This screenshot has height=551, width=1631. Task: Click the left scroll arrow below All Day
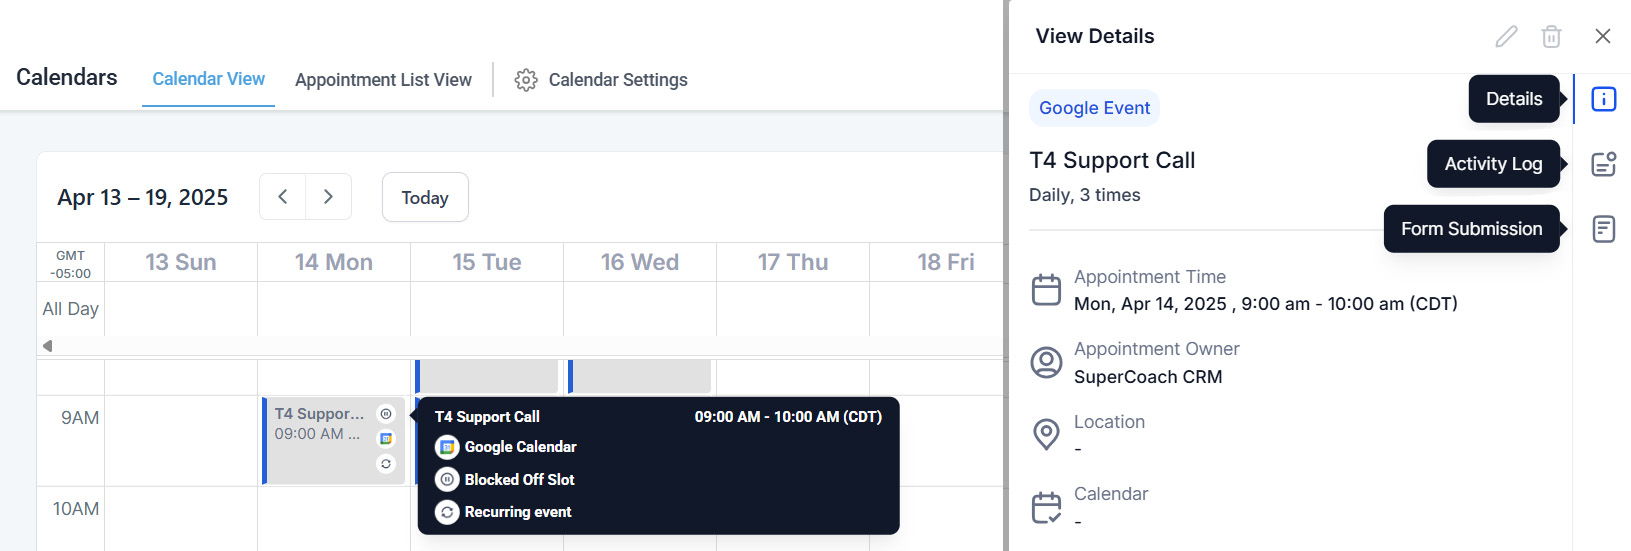click(47, 346)
